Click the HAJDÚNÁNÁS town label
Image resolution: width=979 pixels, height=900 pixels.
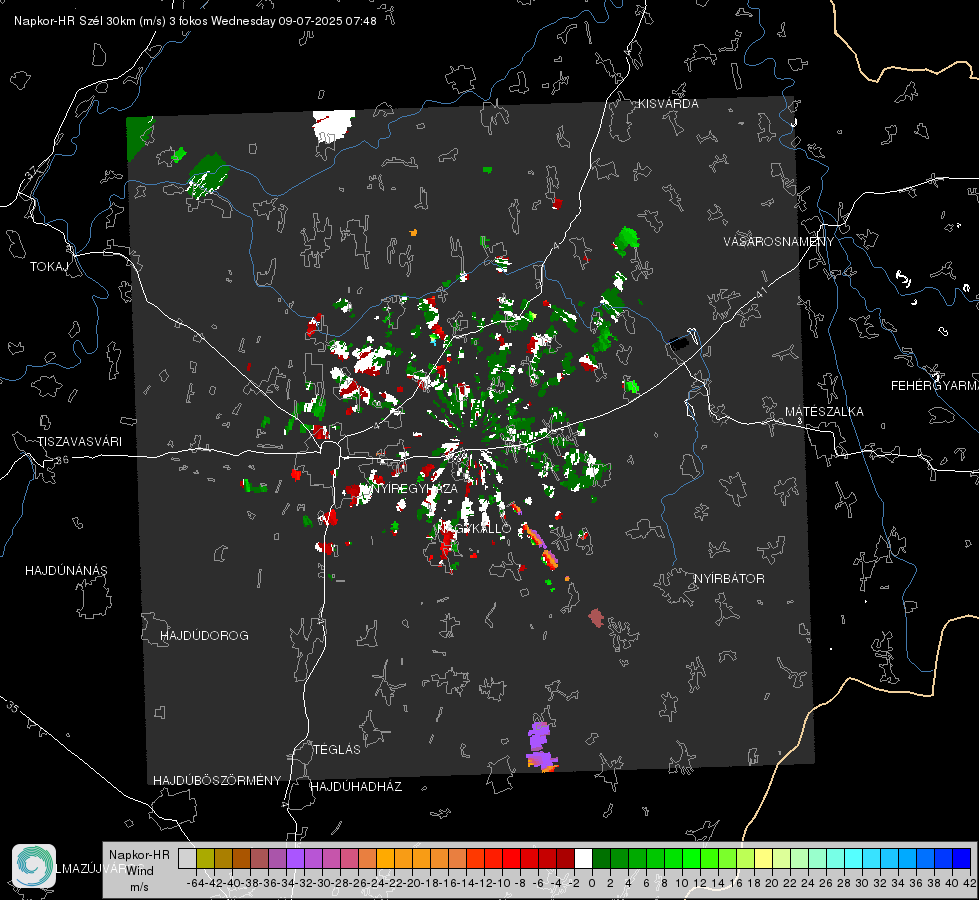pos(66,571)
